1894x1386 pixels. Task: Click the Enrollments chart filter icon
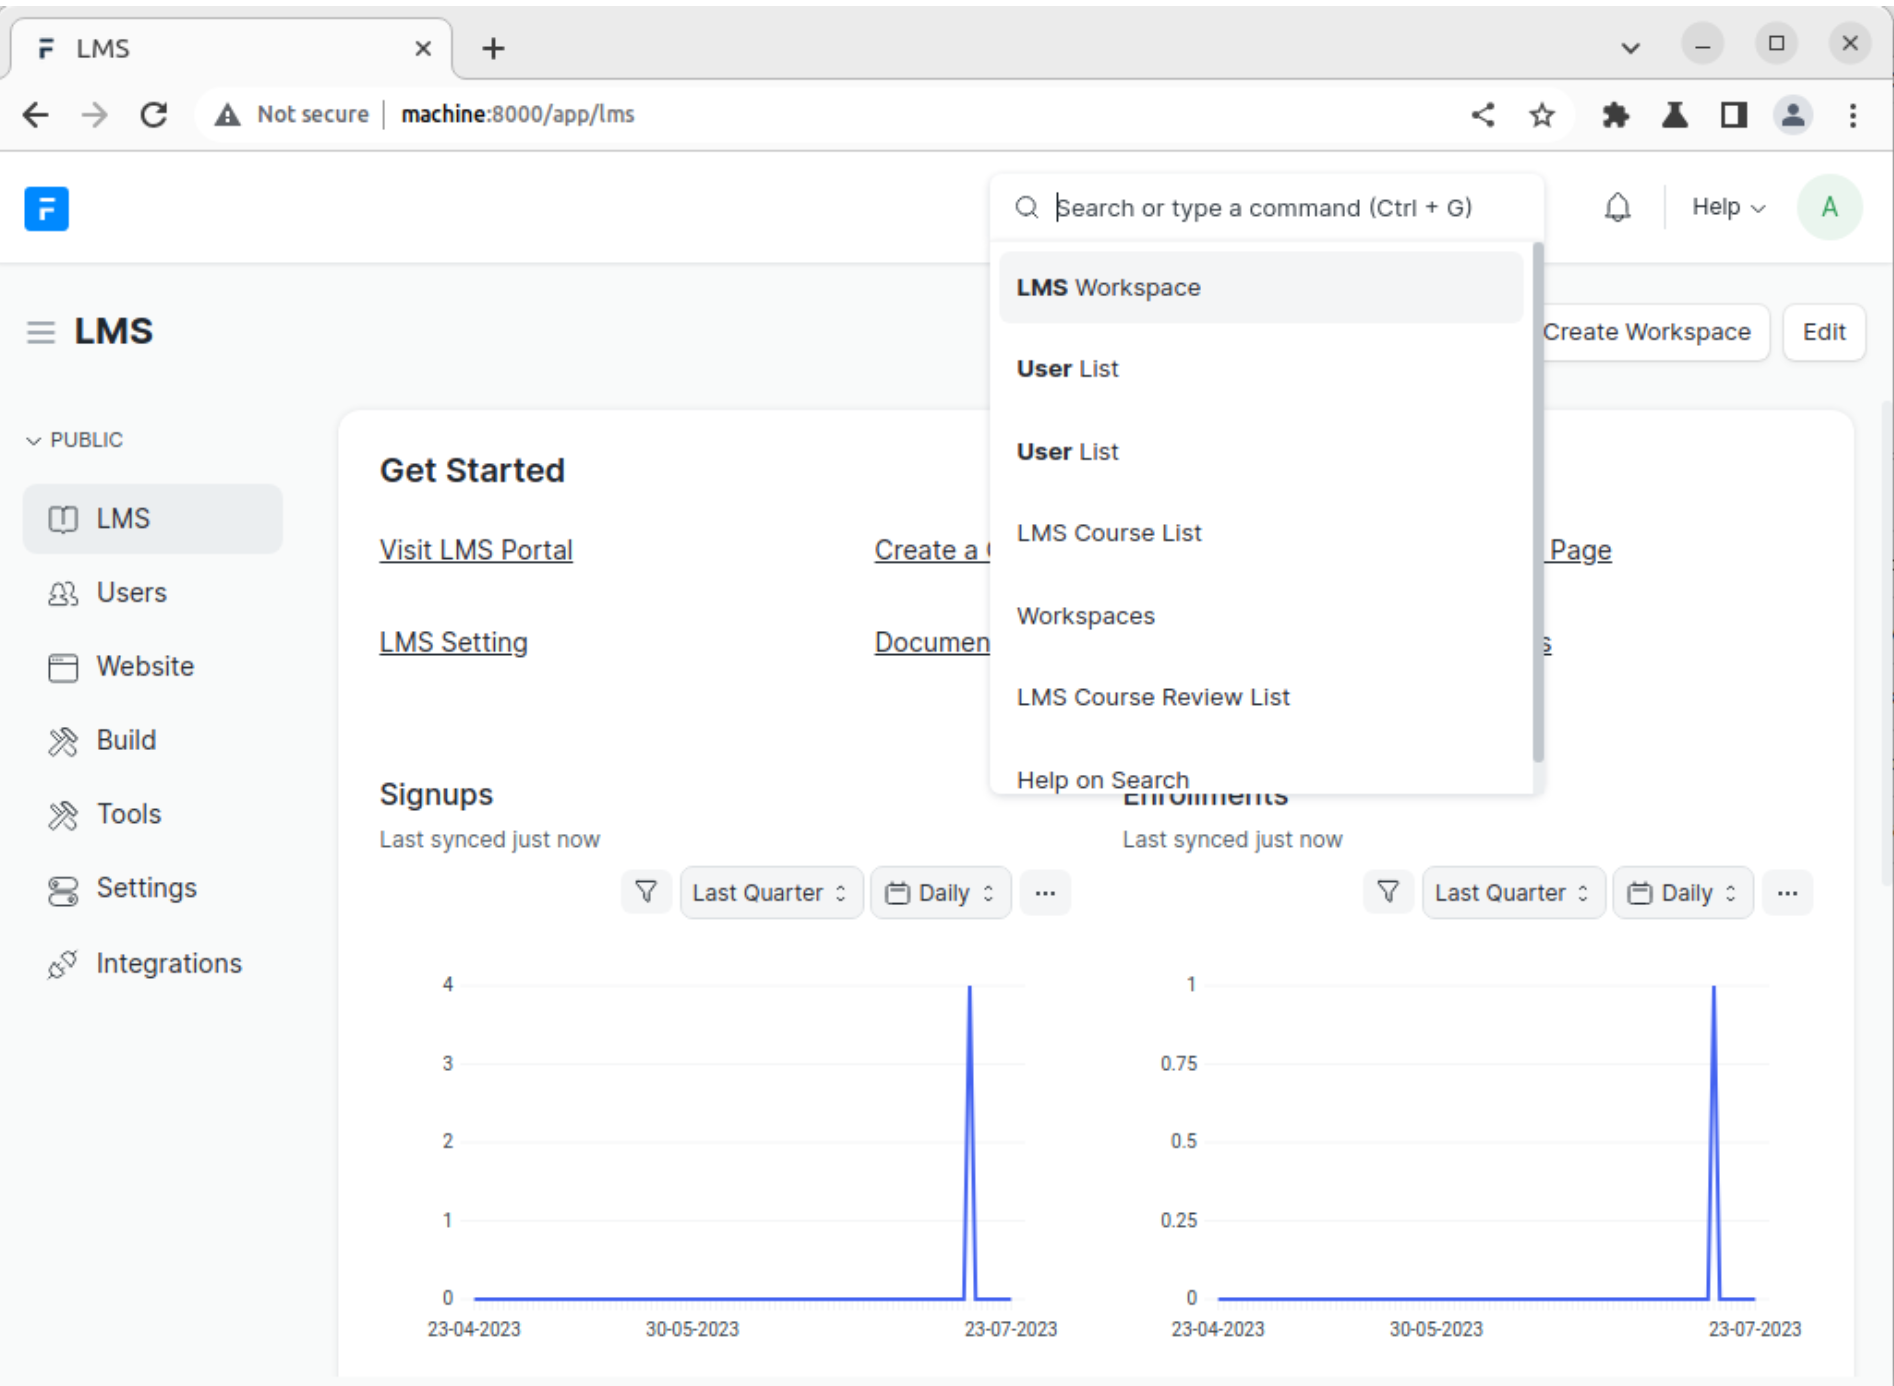(1388, 892)
